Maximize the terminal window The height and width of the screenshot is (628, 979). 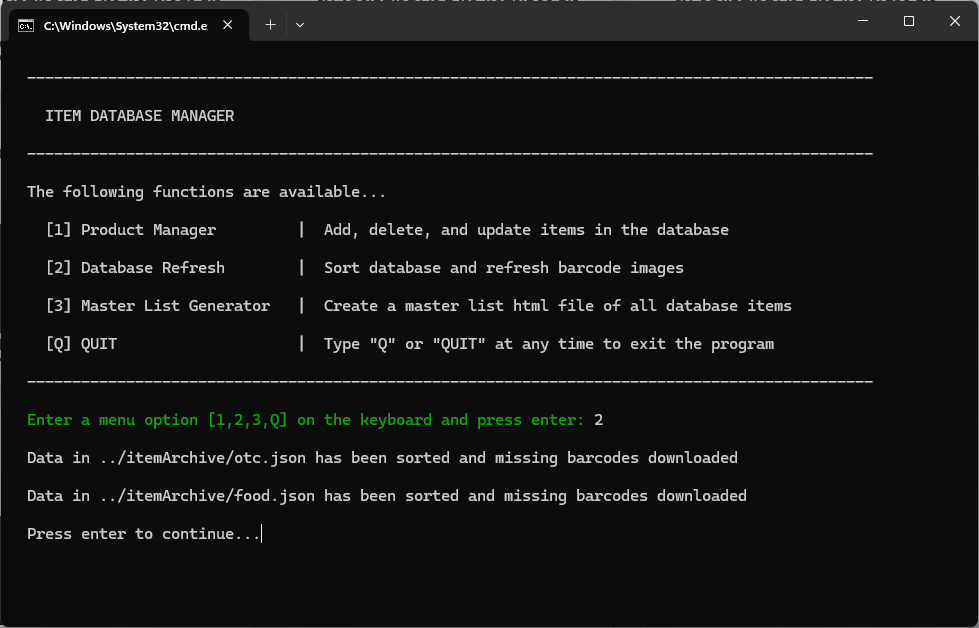[908, 21]
